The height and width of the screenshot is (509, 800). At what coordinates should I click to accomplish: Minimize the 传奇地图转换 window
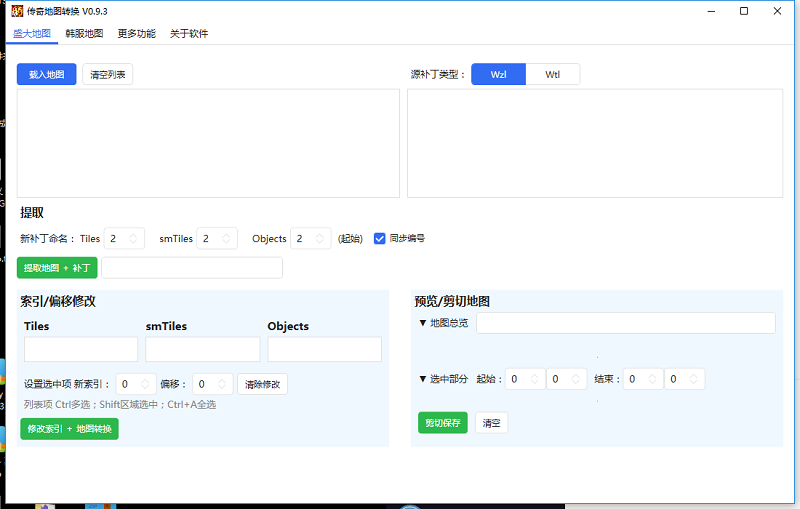(x=711, y=11)
